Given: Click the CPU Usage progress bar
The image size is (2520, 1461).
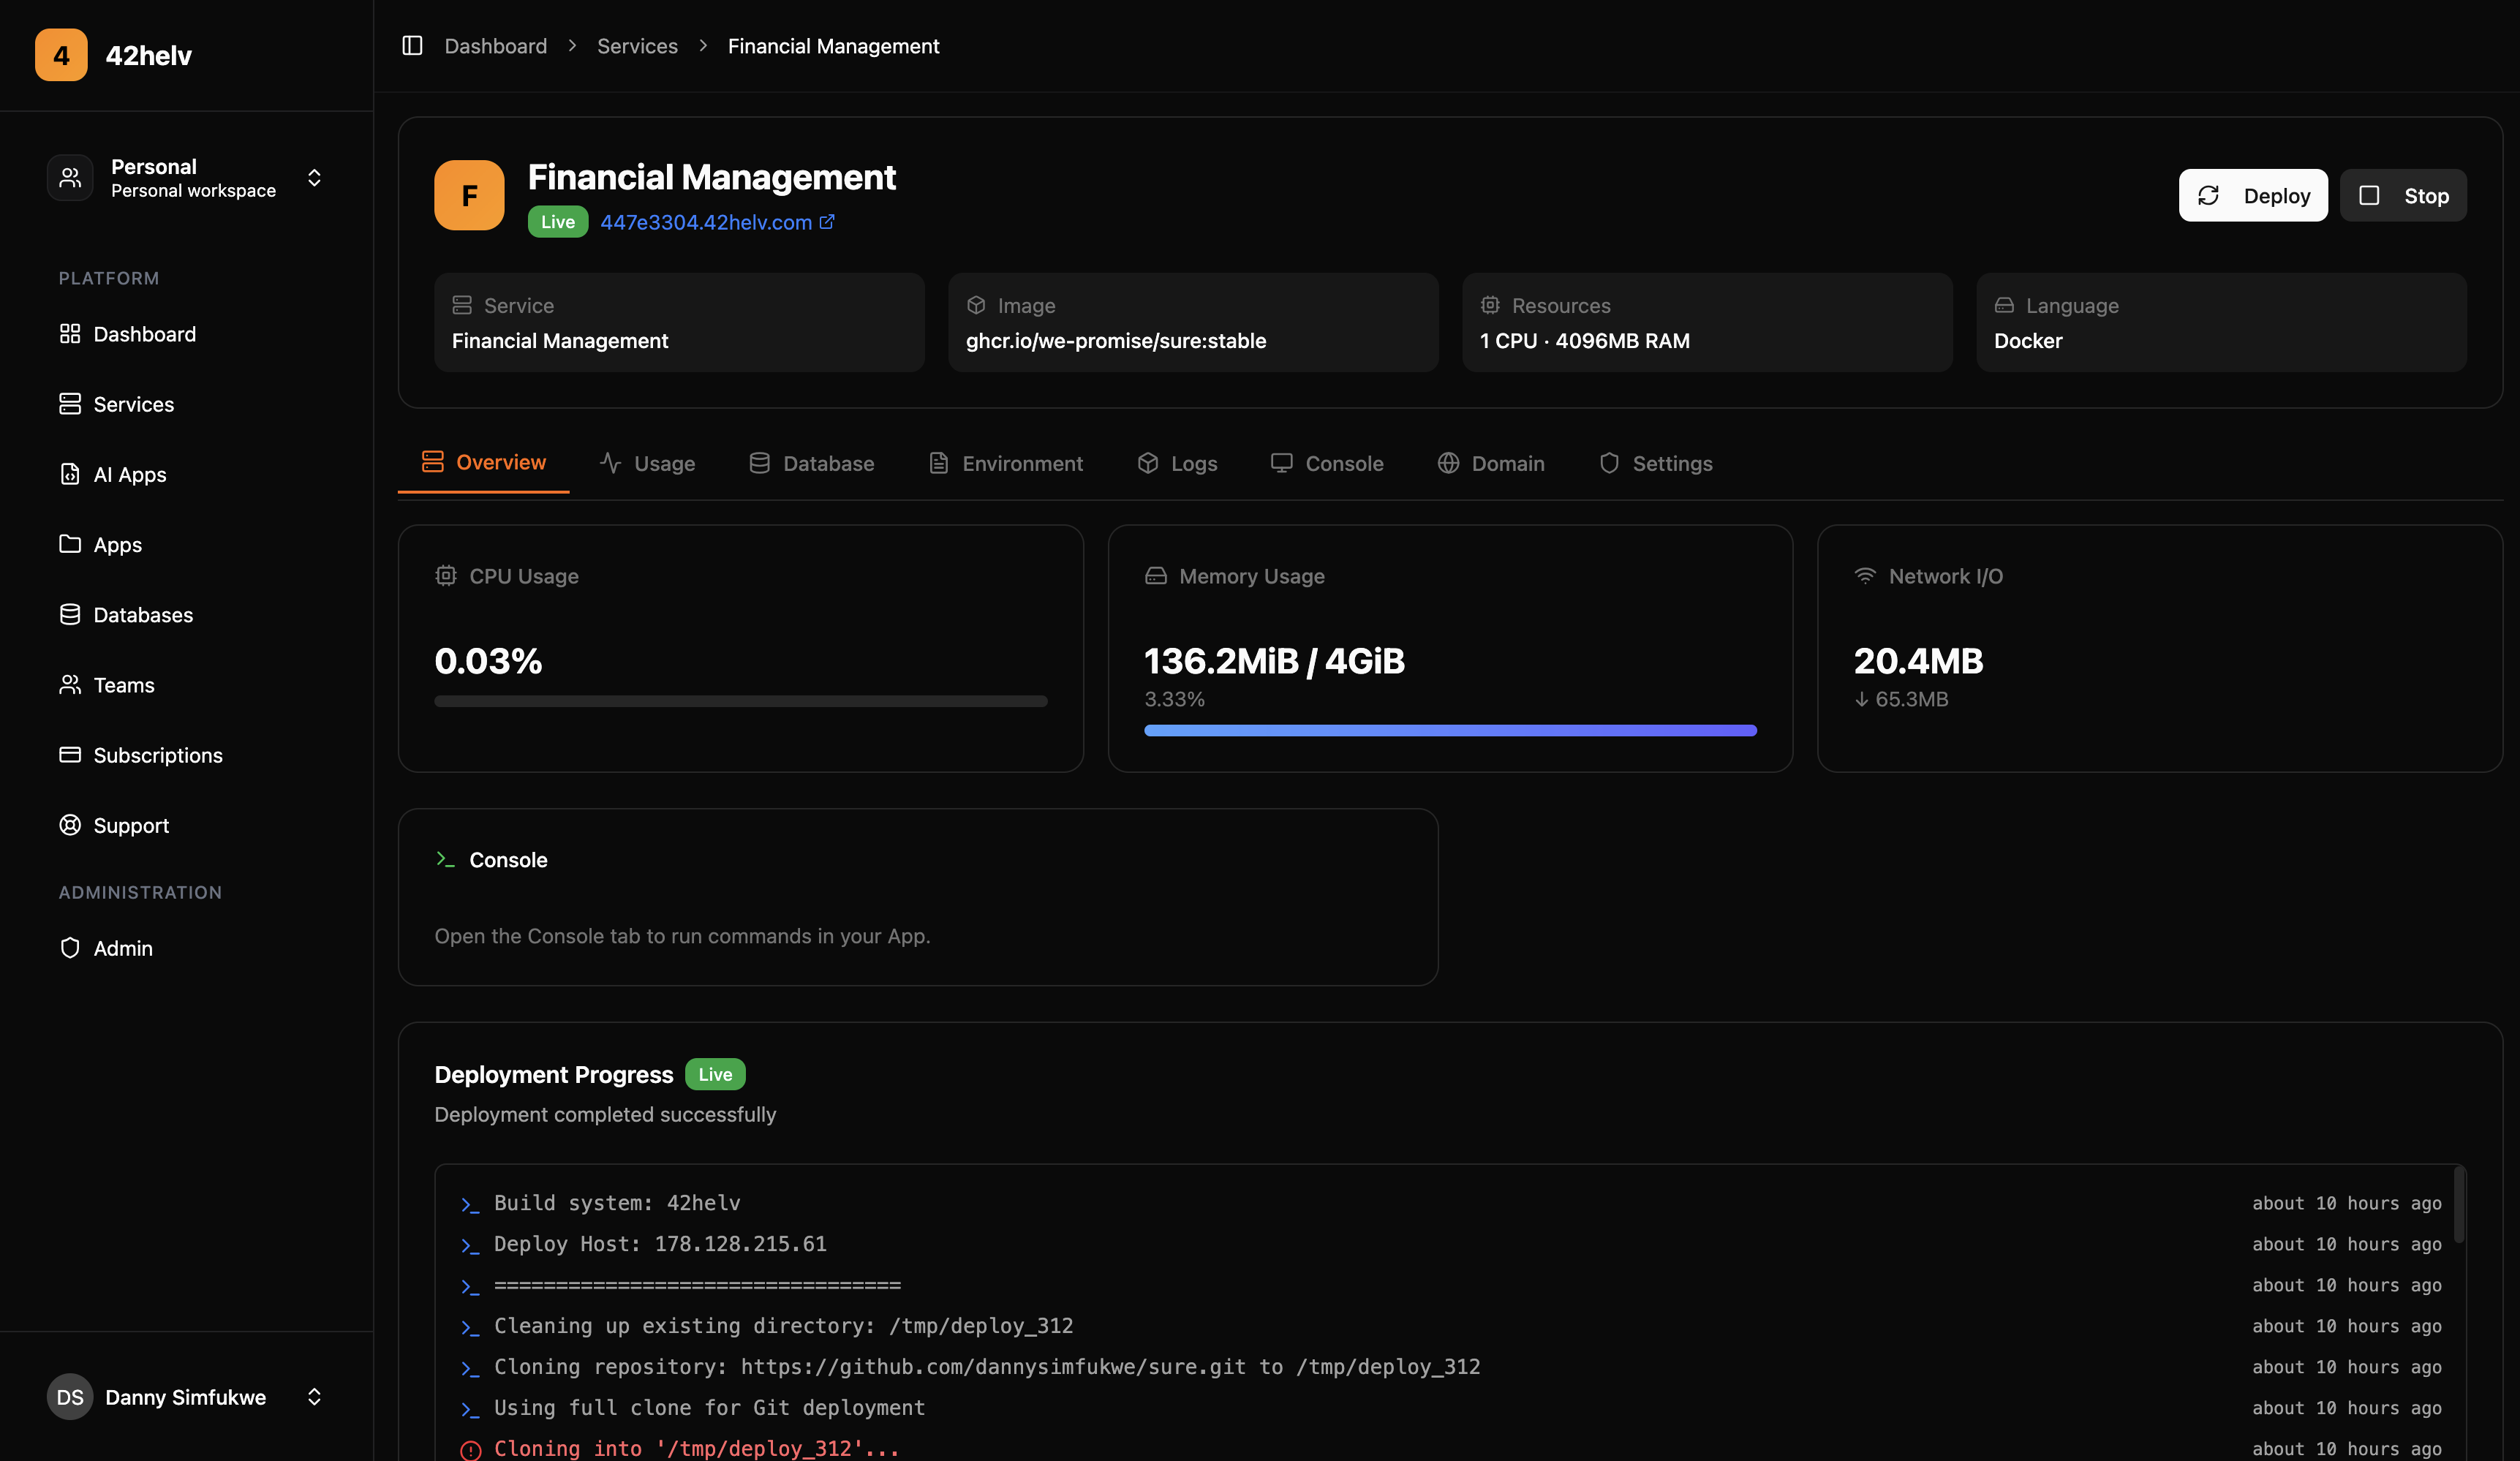Looking at the screenshot, I should point(741,701).
